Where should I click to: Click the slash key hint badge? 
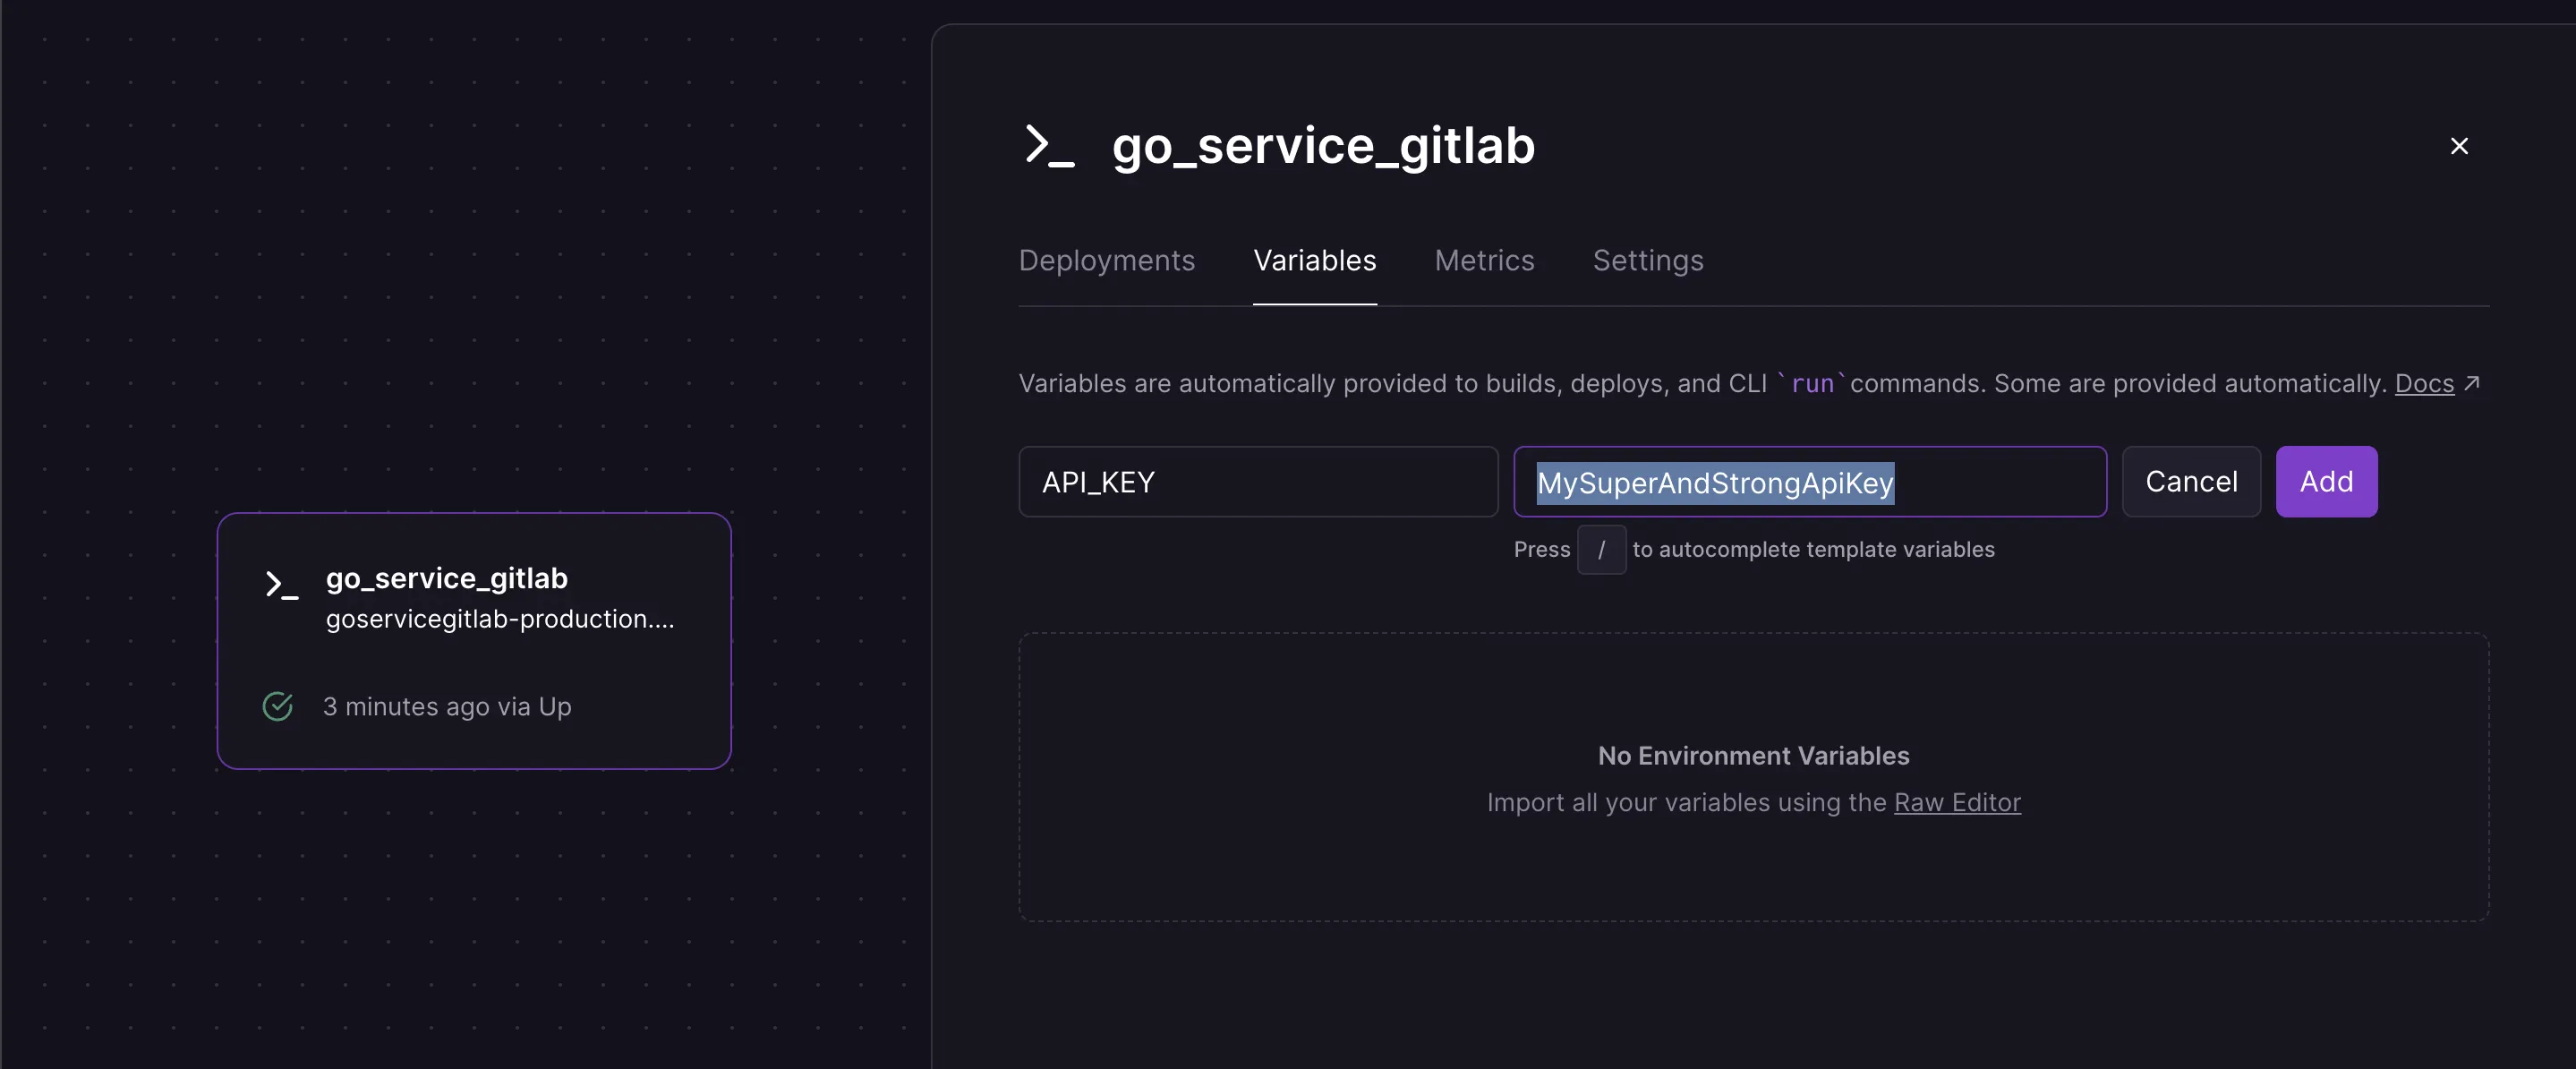[1600, 549]
